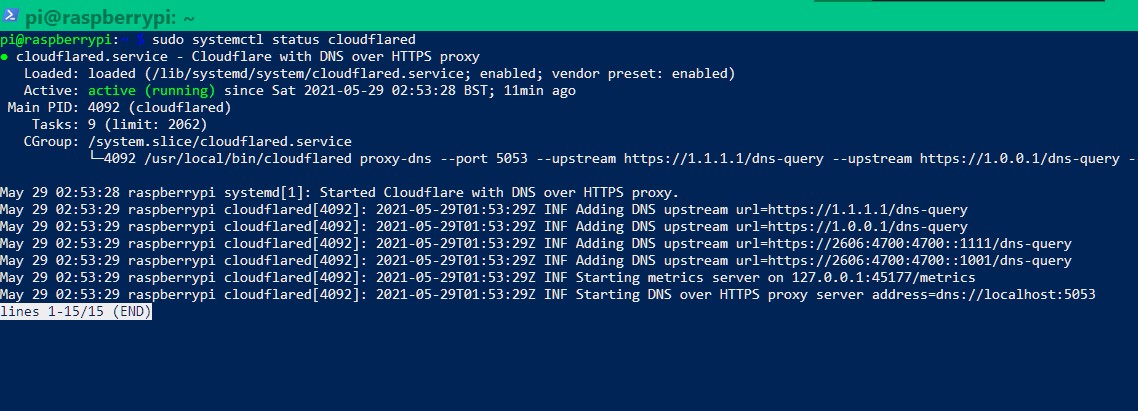Image resolution: width=1138 pixels, height=411 pixels.
Task: Click the tree branch symbol before 4092
Action: tap(96, 158)
